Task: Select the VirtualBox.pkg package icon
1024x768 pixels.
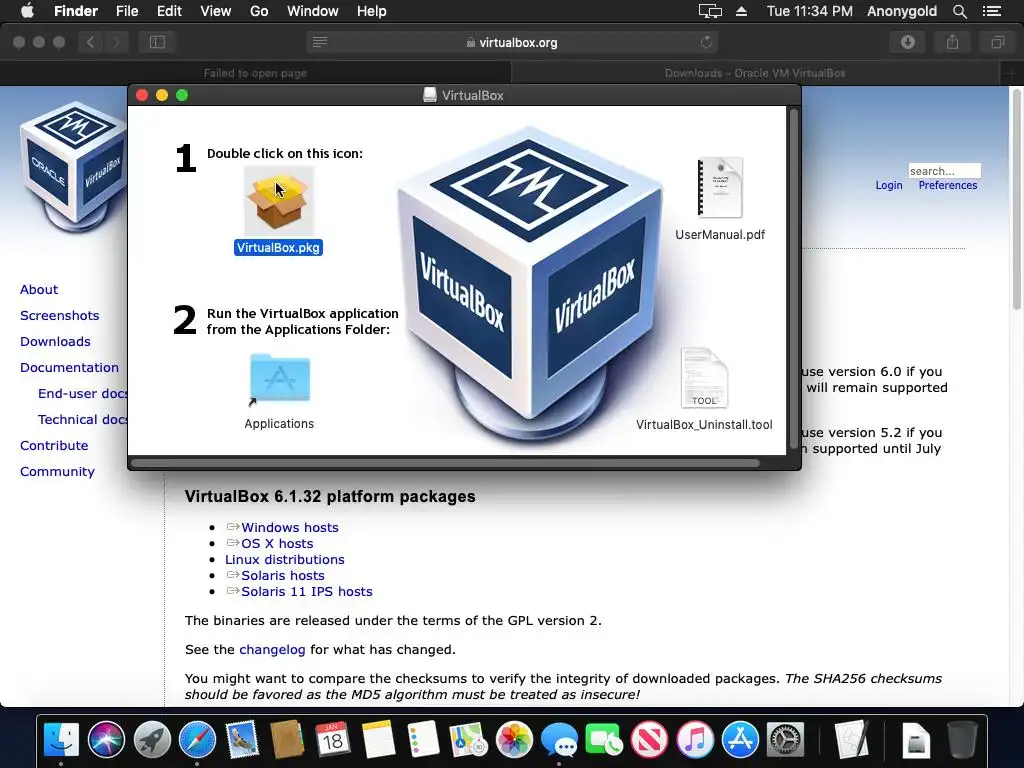Action: click(279, 201)
